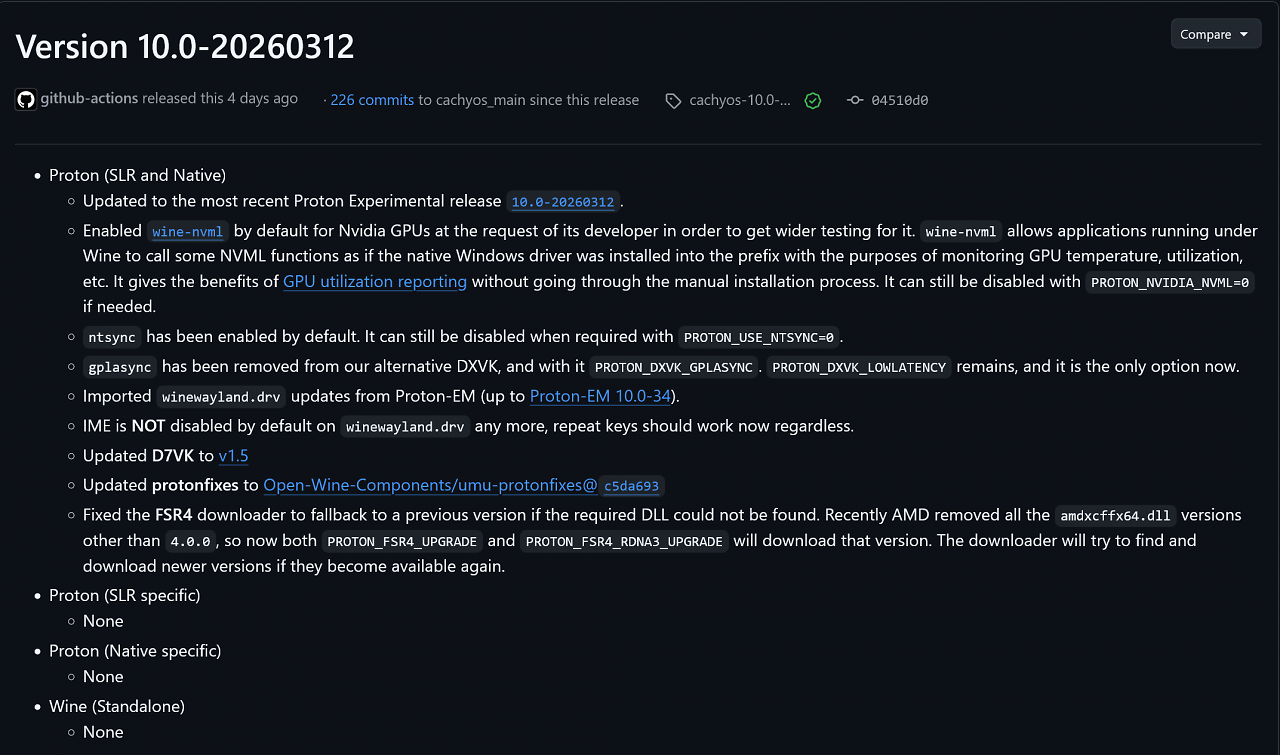
Task: Open the Compare dropdown
Action: coord(1215,34)
